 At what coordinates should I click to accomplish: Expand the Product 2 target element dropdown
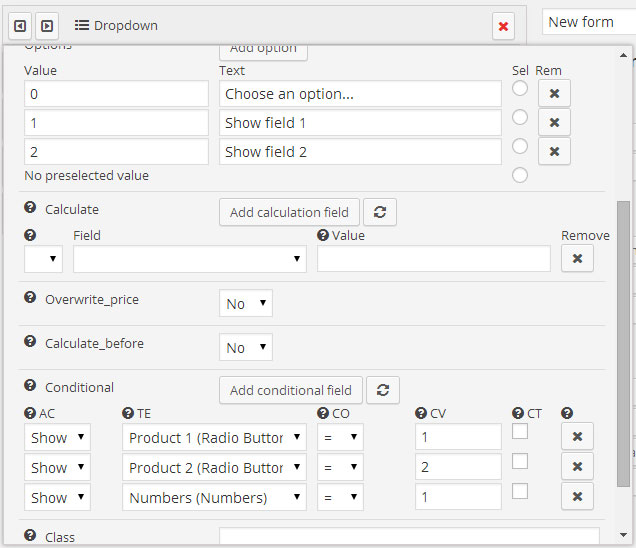coord(215,468)
